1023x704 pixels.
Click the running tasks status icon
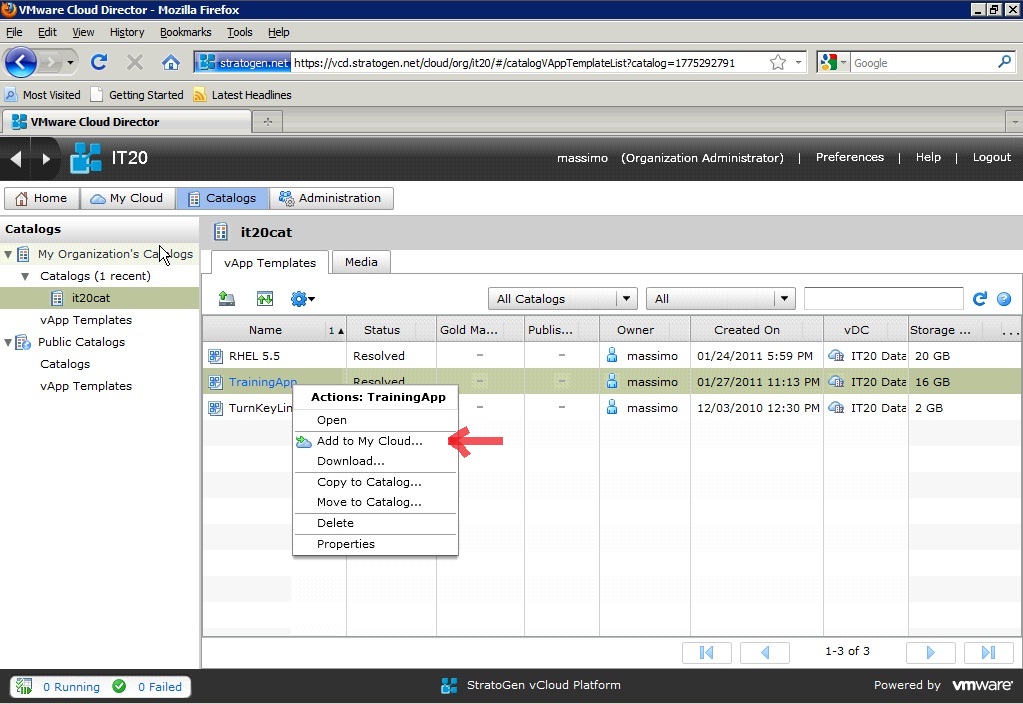24,686
